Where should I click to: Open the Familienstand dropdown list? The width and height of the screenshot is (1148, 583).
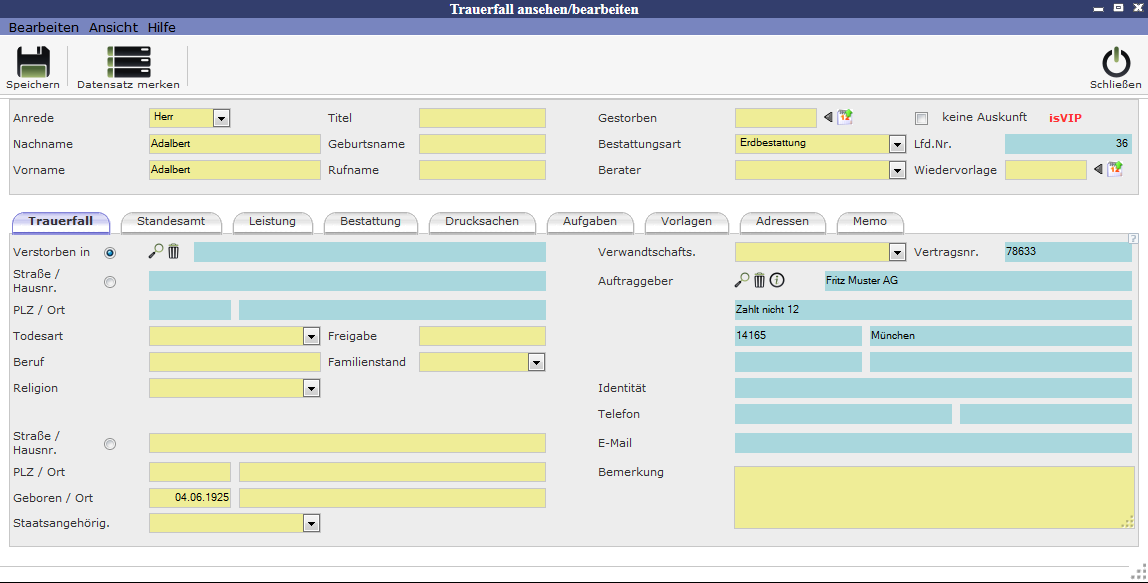537,363
